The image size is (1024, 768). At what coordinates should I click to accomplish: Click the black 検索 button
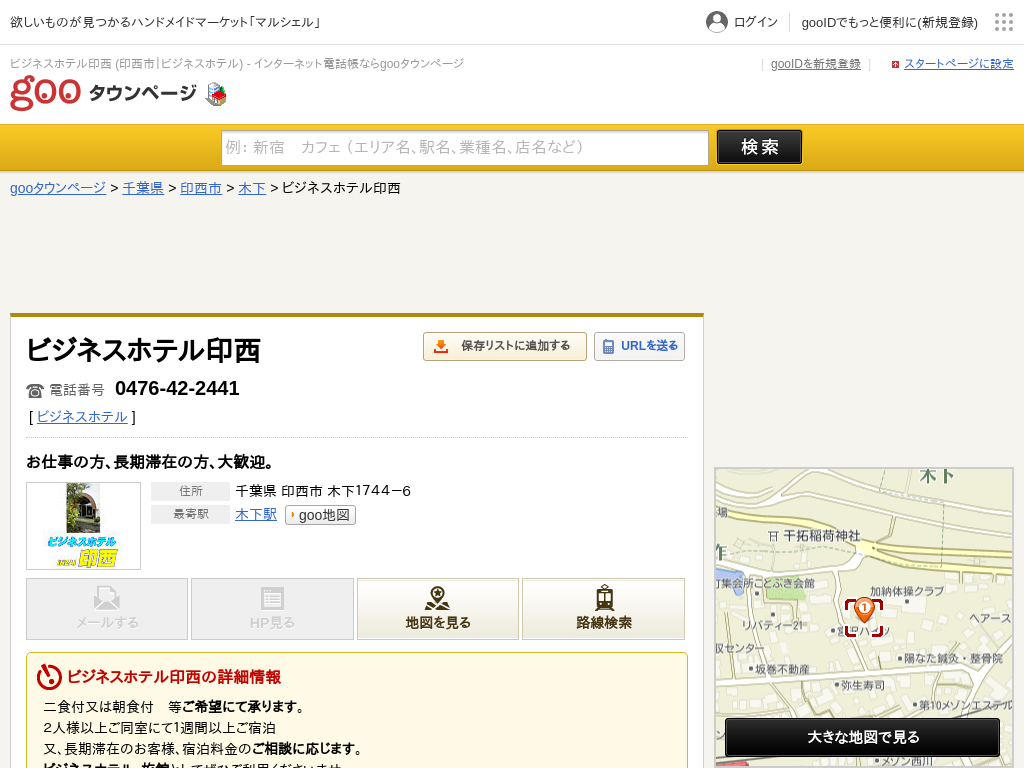tap(760, 147)
